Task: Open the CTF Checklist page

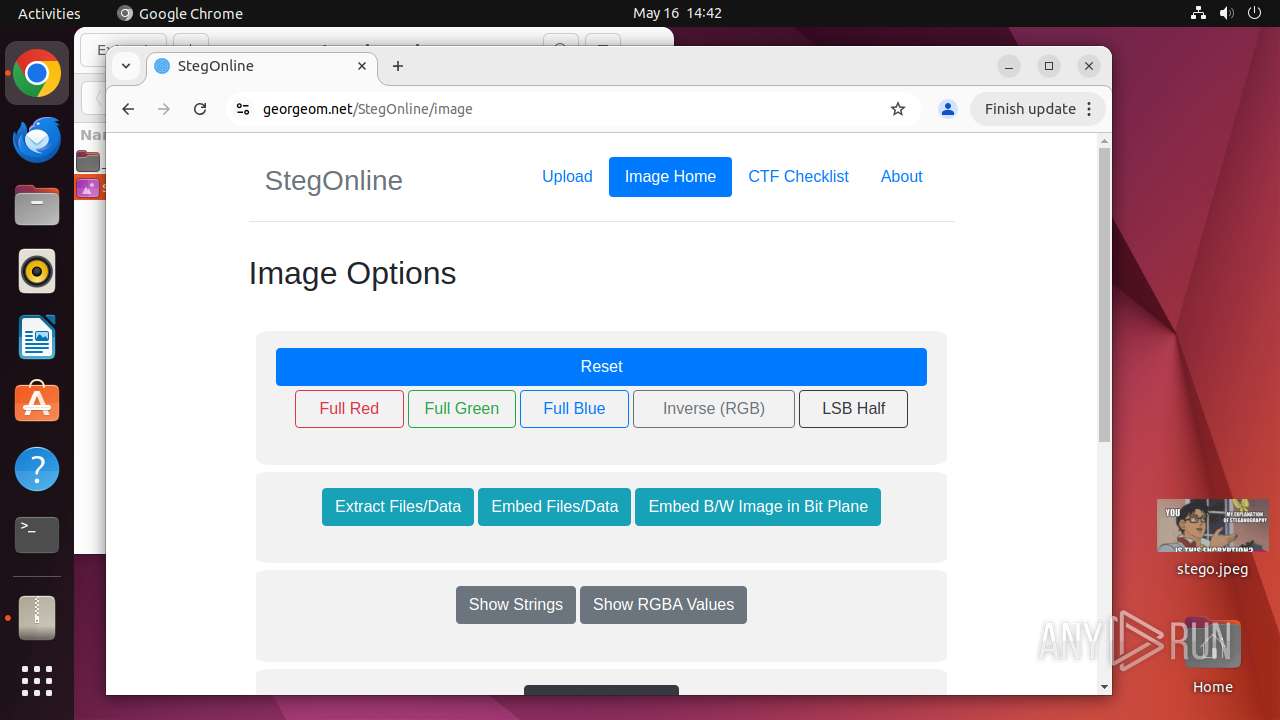Action: pyautogui.click(x=798, y=177)
